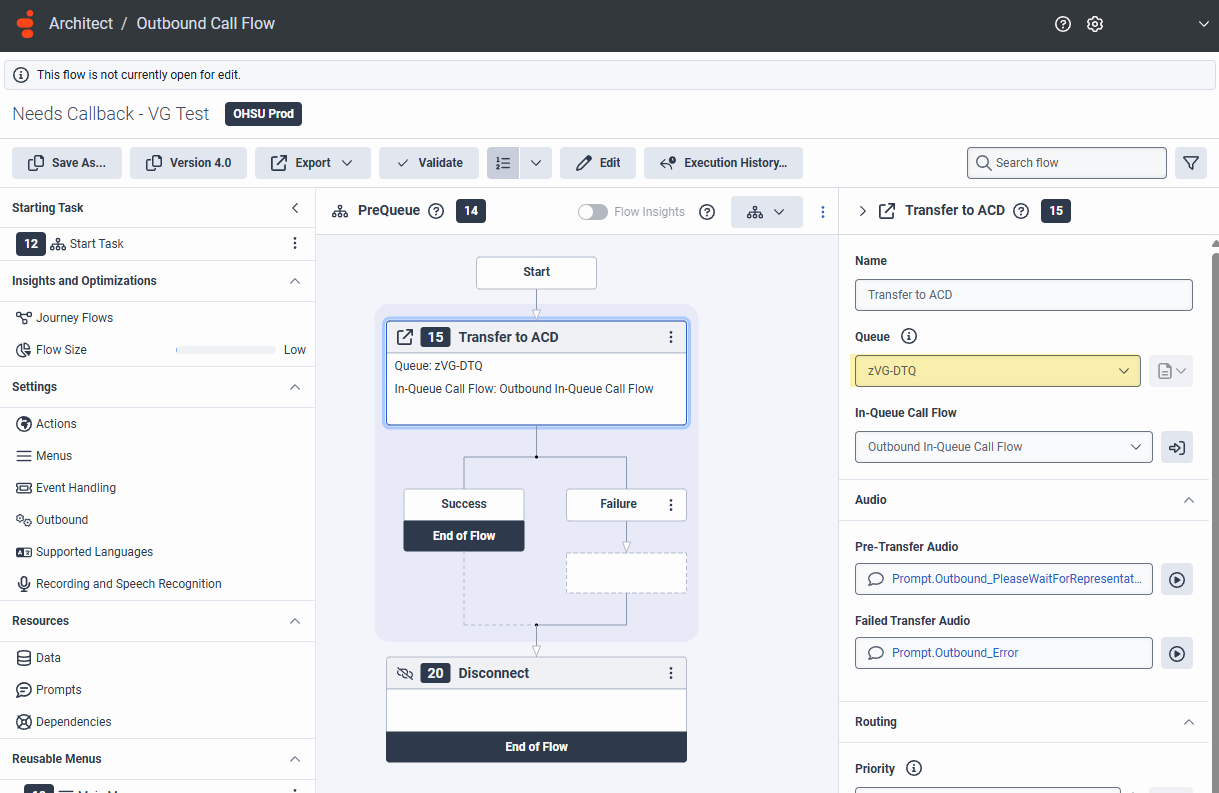The height and width of the screenshot is (793, 1219).
Task: Open dropdown arrow next to list view button
Action: pos(536,163)
